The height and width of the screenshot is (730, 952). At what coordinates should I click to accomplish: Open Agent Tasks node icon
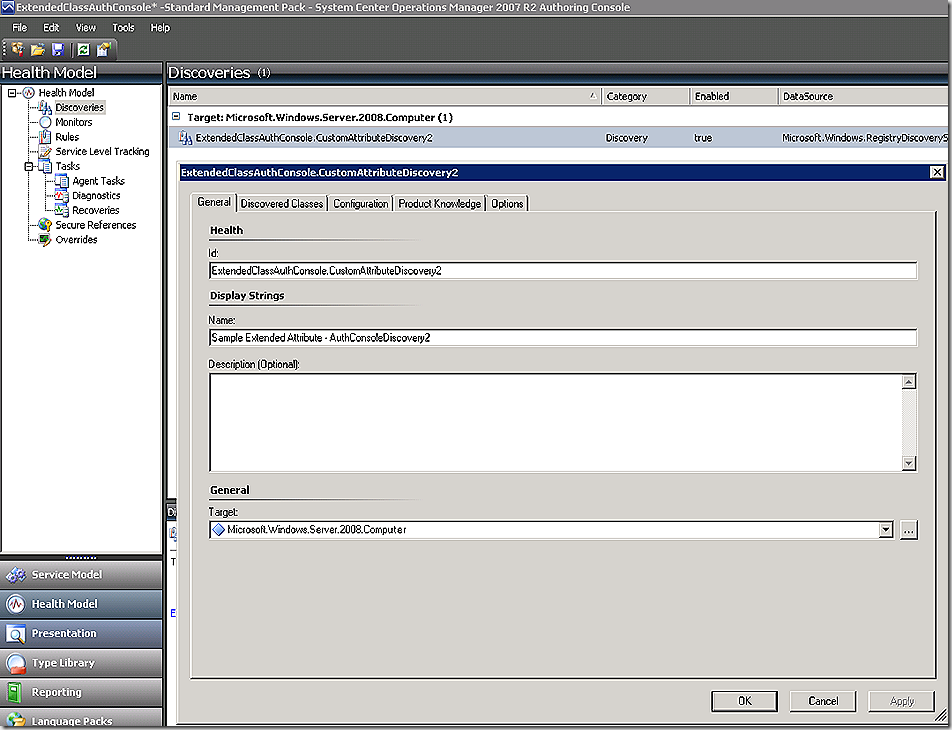click(x=62, y=181)
